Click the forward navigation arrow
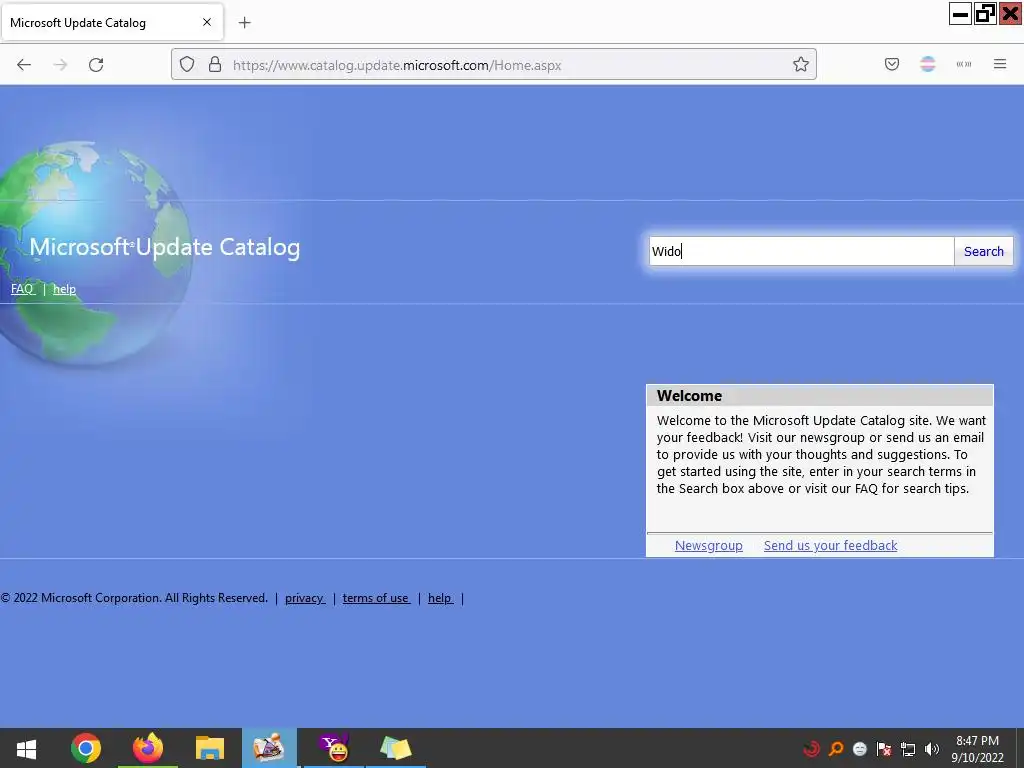This screenshot has height=768, width=1024. [60, 65]
